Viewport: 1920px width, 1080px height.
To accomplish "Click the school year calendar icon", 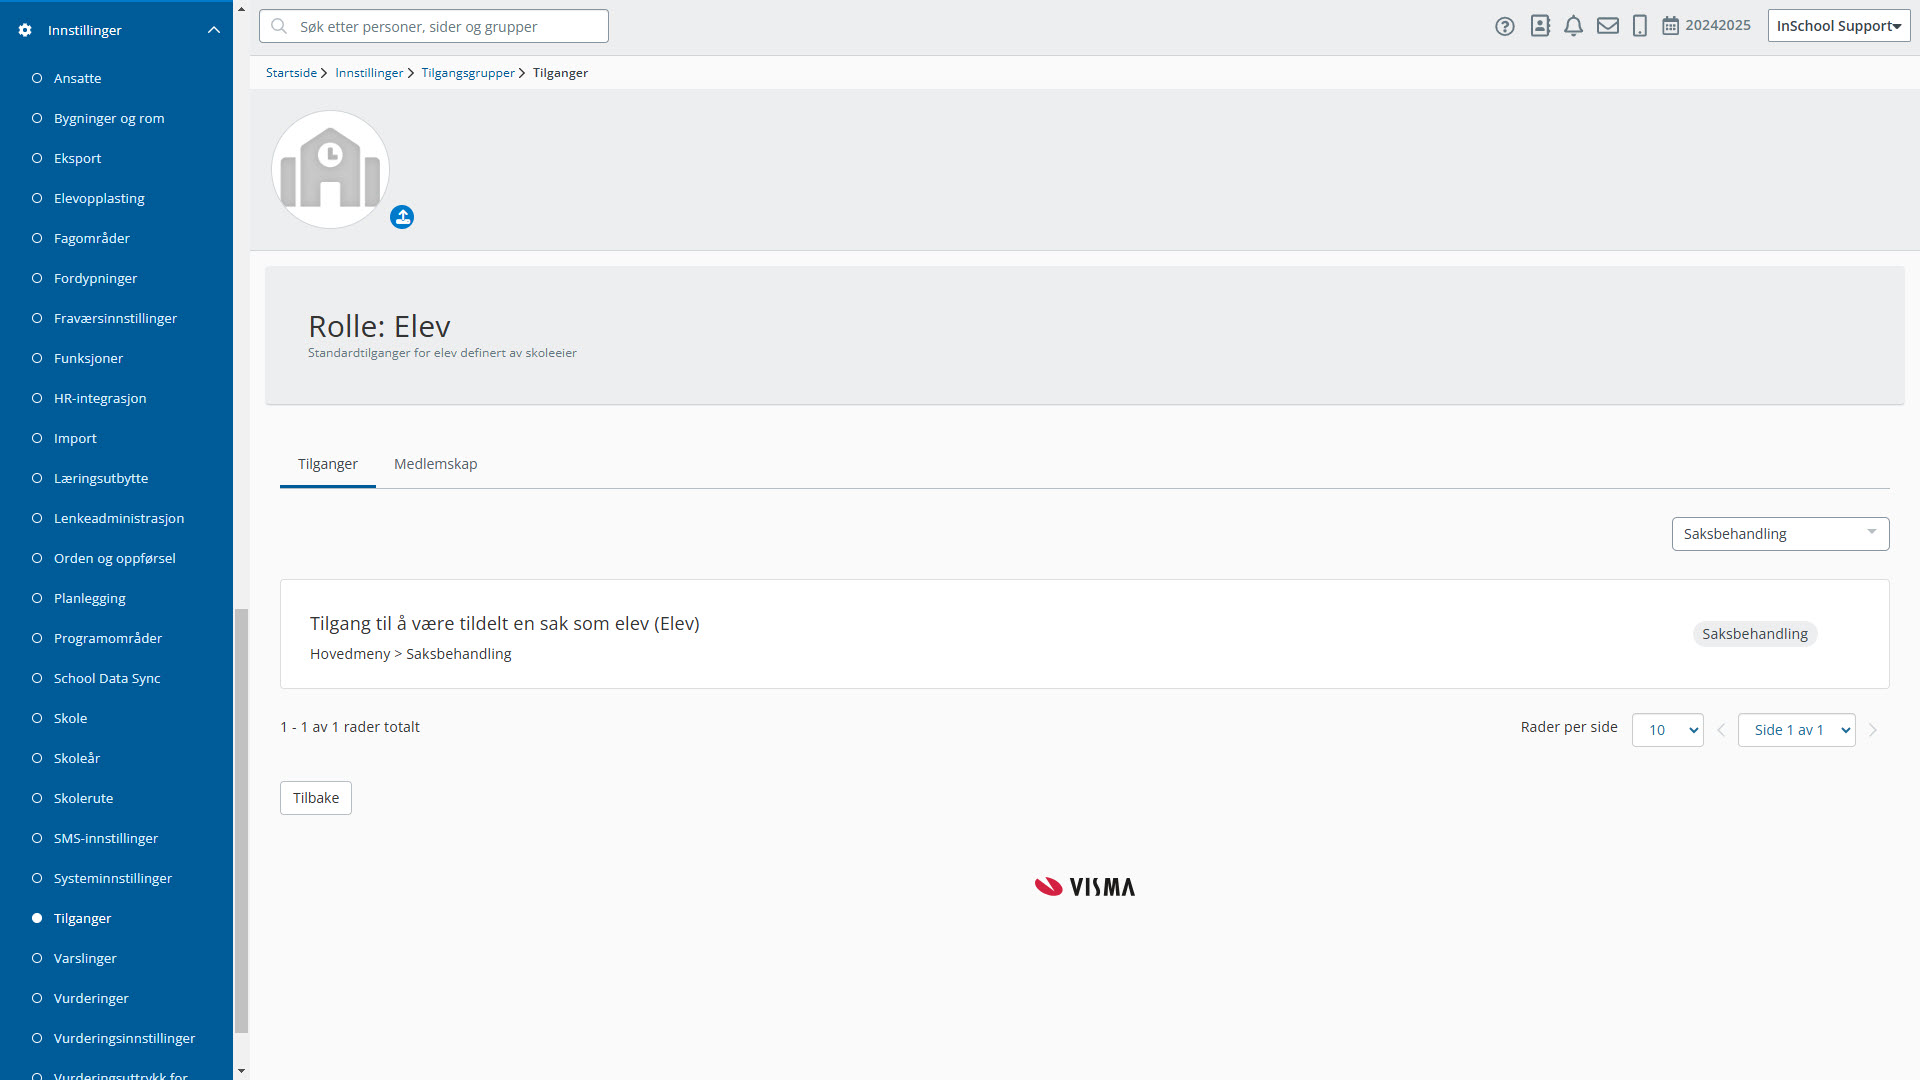I will (1670, 27).
